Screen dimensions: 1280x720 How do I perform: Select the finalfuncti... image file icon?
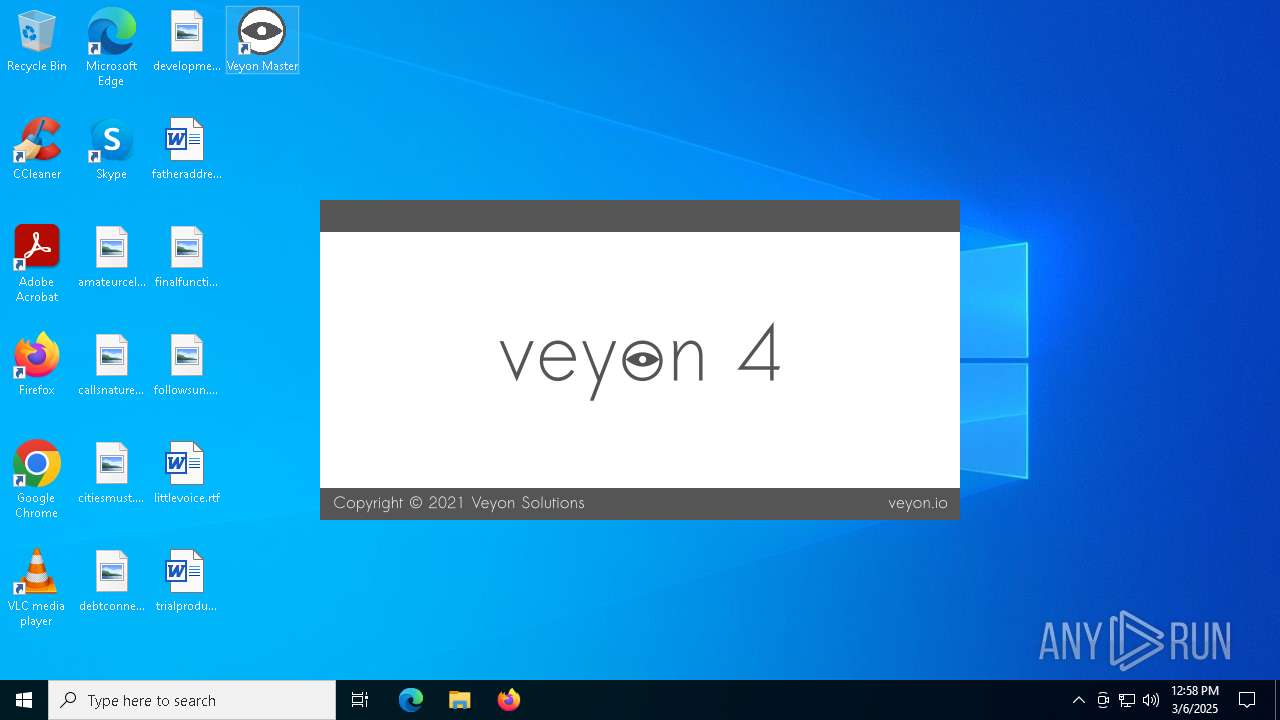coord(186,257)
